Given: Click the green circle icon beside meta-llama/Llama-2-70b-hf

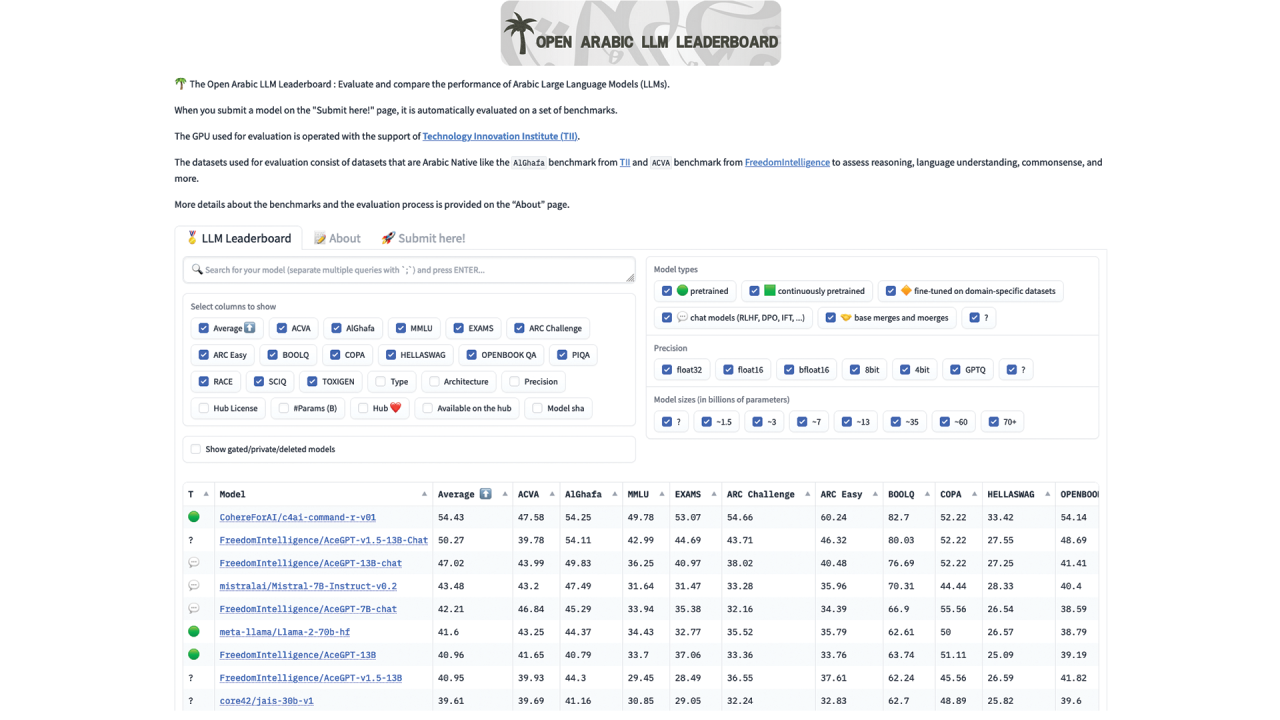Looking at the screenshot, I should coord(194,632).
